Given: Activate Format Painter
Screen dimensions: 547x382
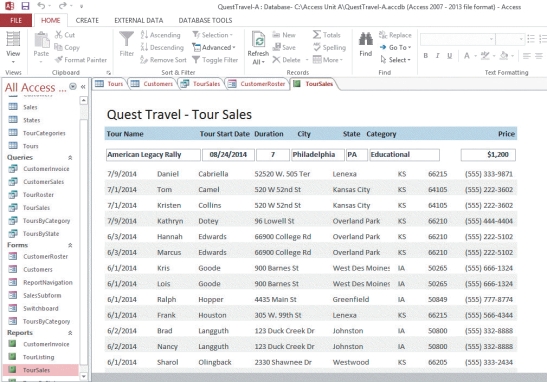Looking at the screenshot, I should click(x=81, y=60).
